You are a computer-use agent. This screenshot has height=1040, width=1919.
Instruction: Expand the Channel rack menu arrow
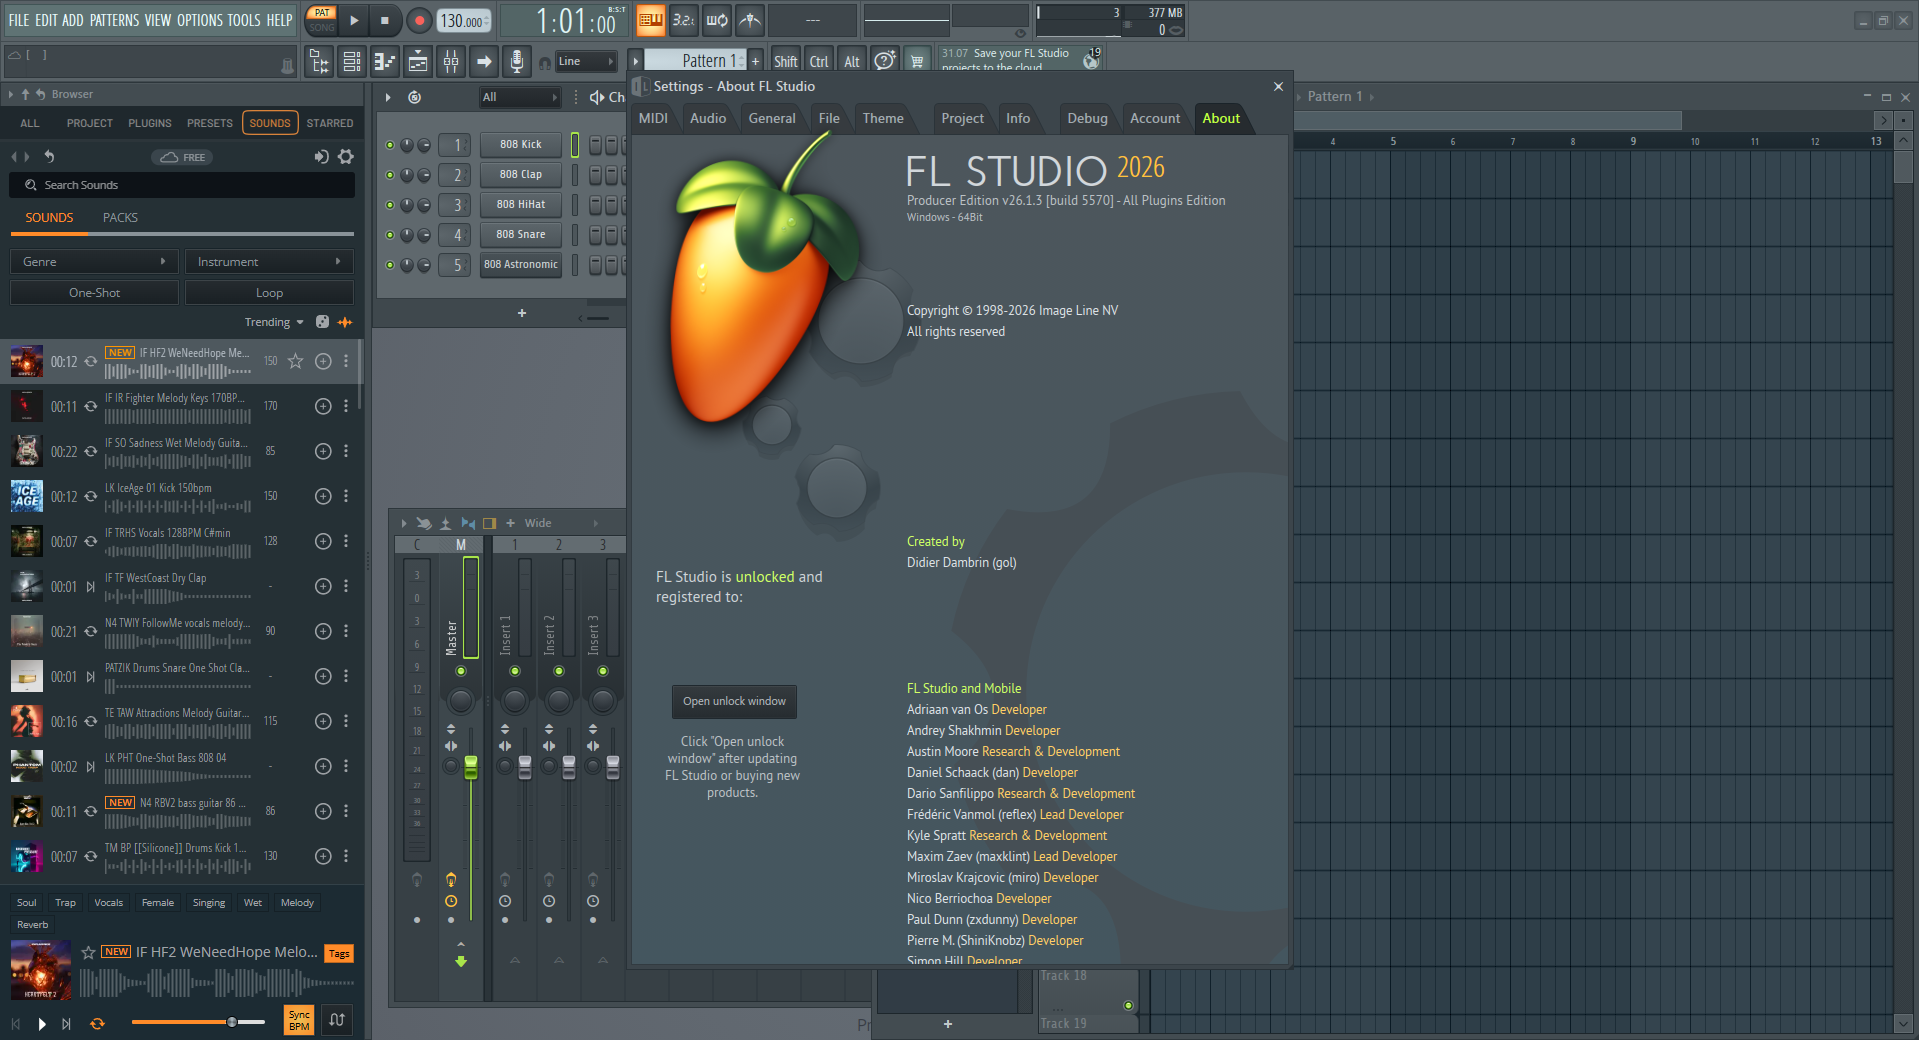tap(388, 97)
